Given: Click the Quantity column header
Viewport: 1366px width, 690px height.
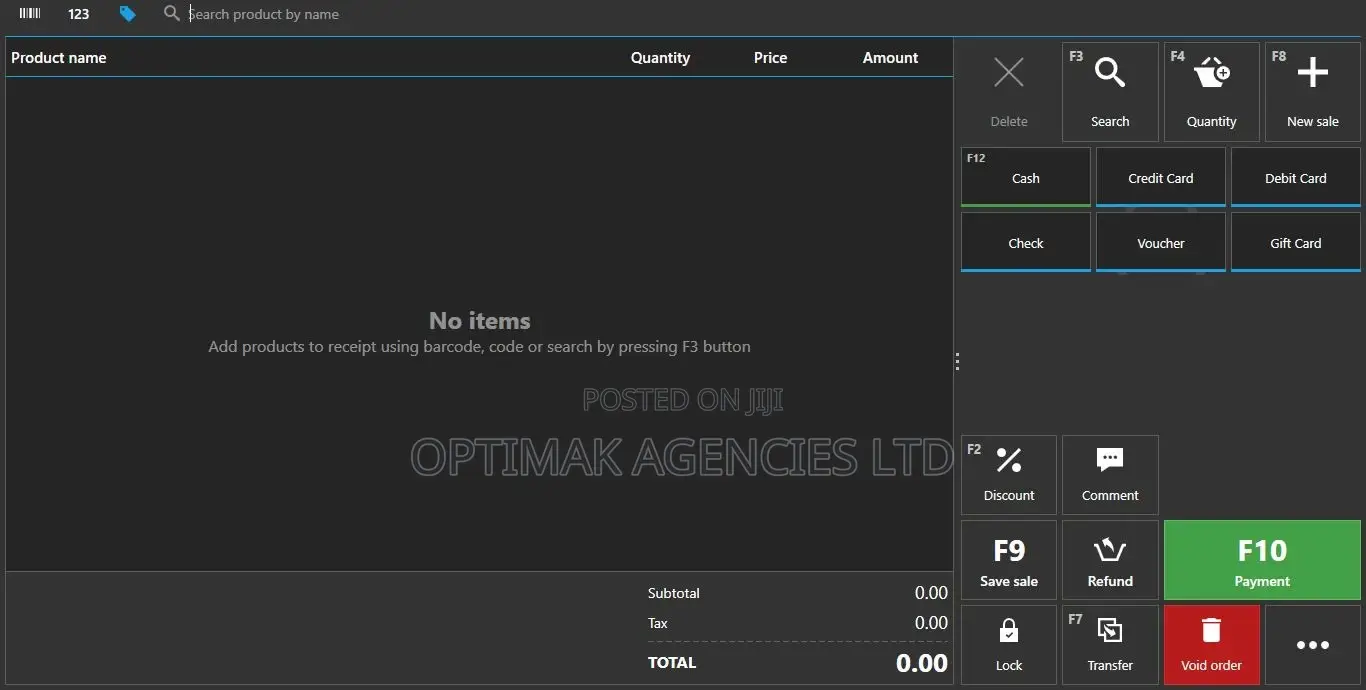Looking at the screenshot, I should coord(660,58).
